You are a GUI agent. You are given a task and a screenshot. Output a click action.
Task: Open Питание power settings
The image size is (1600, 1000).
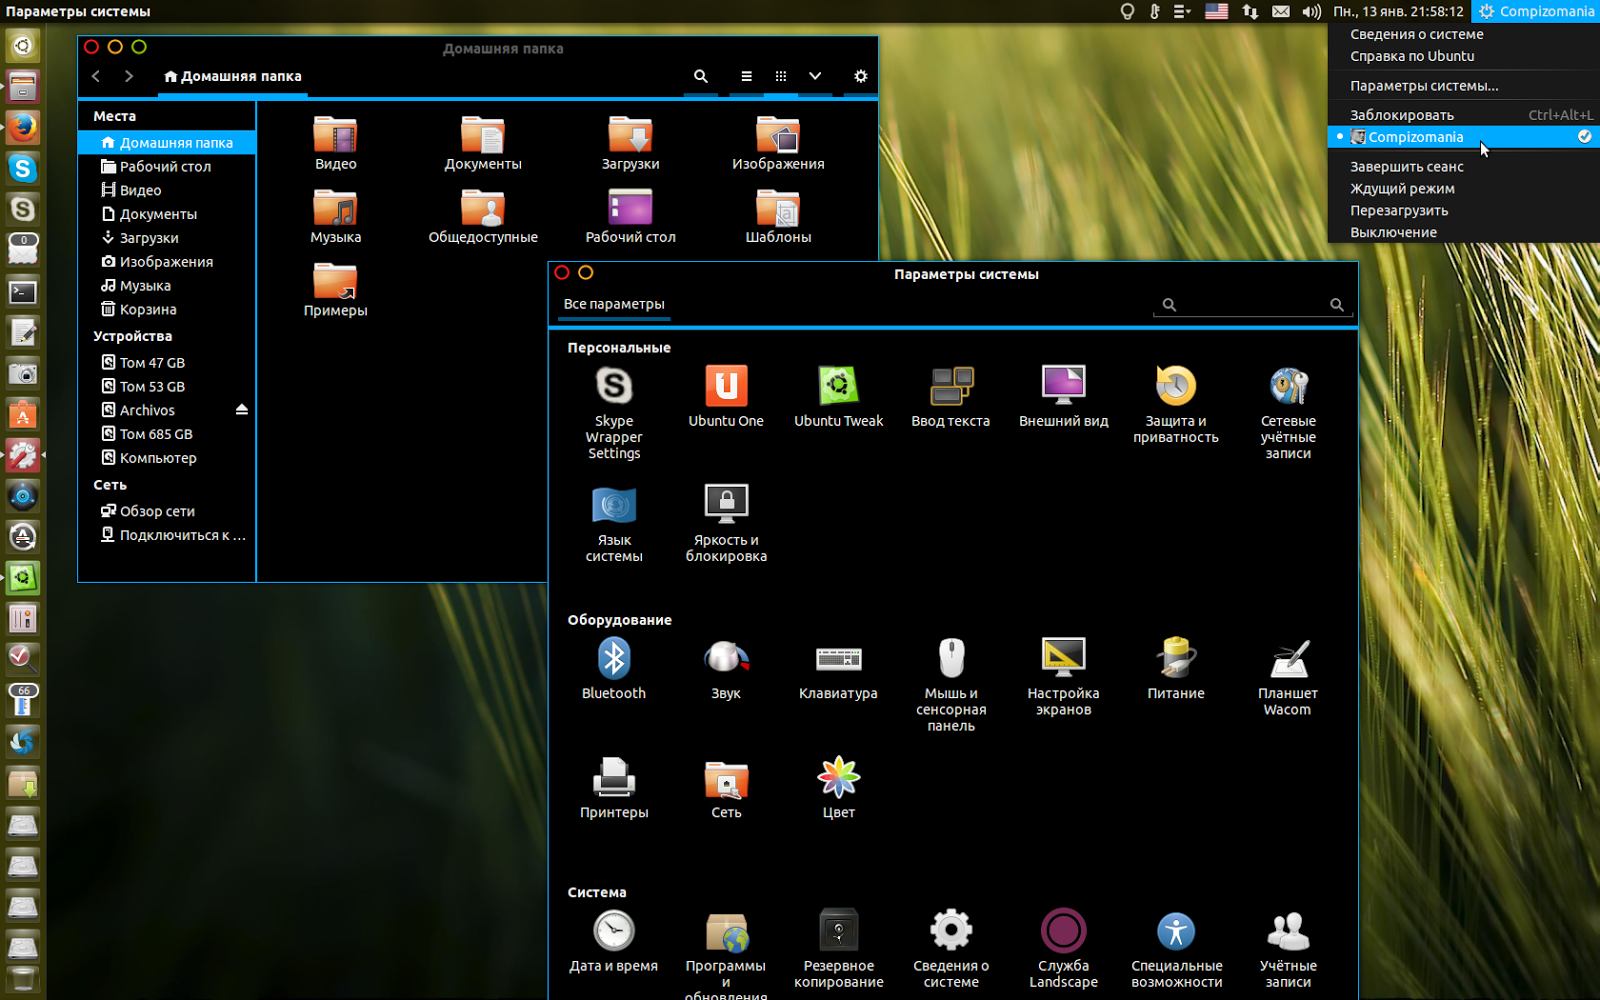click(1176, 669)
